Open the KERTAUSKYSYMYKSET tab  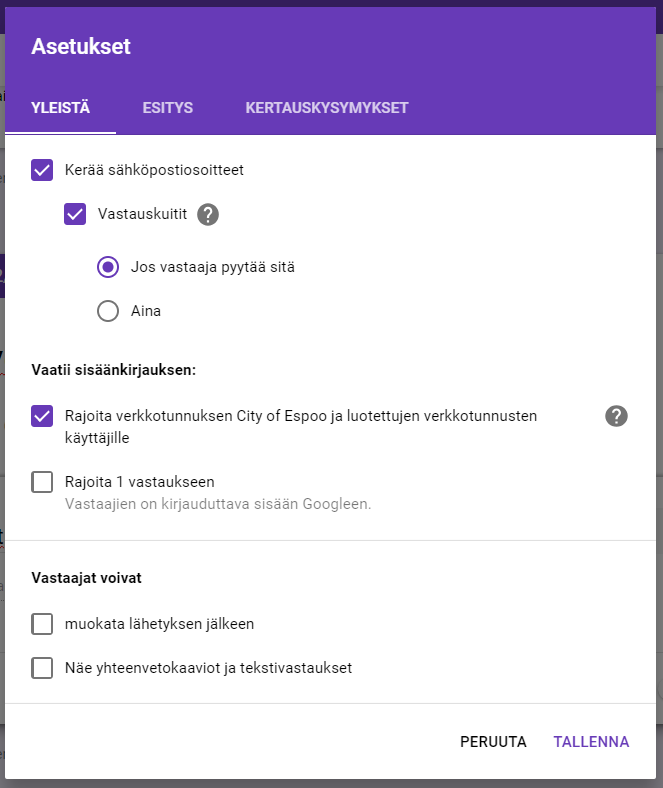(327, 108)
